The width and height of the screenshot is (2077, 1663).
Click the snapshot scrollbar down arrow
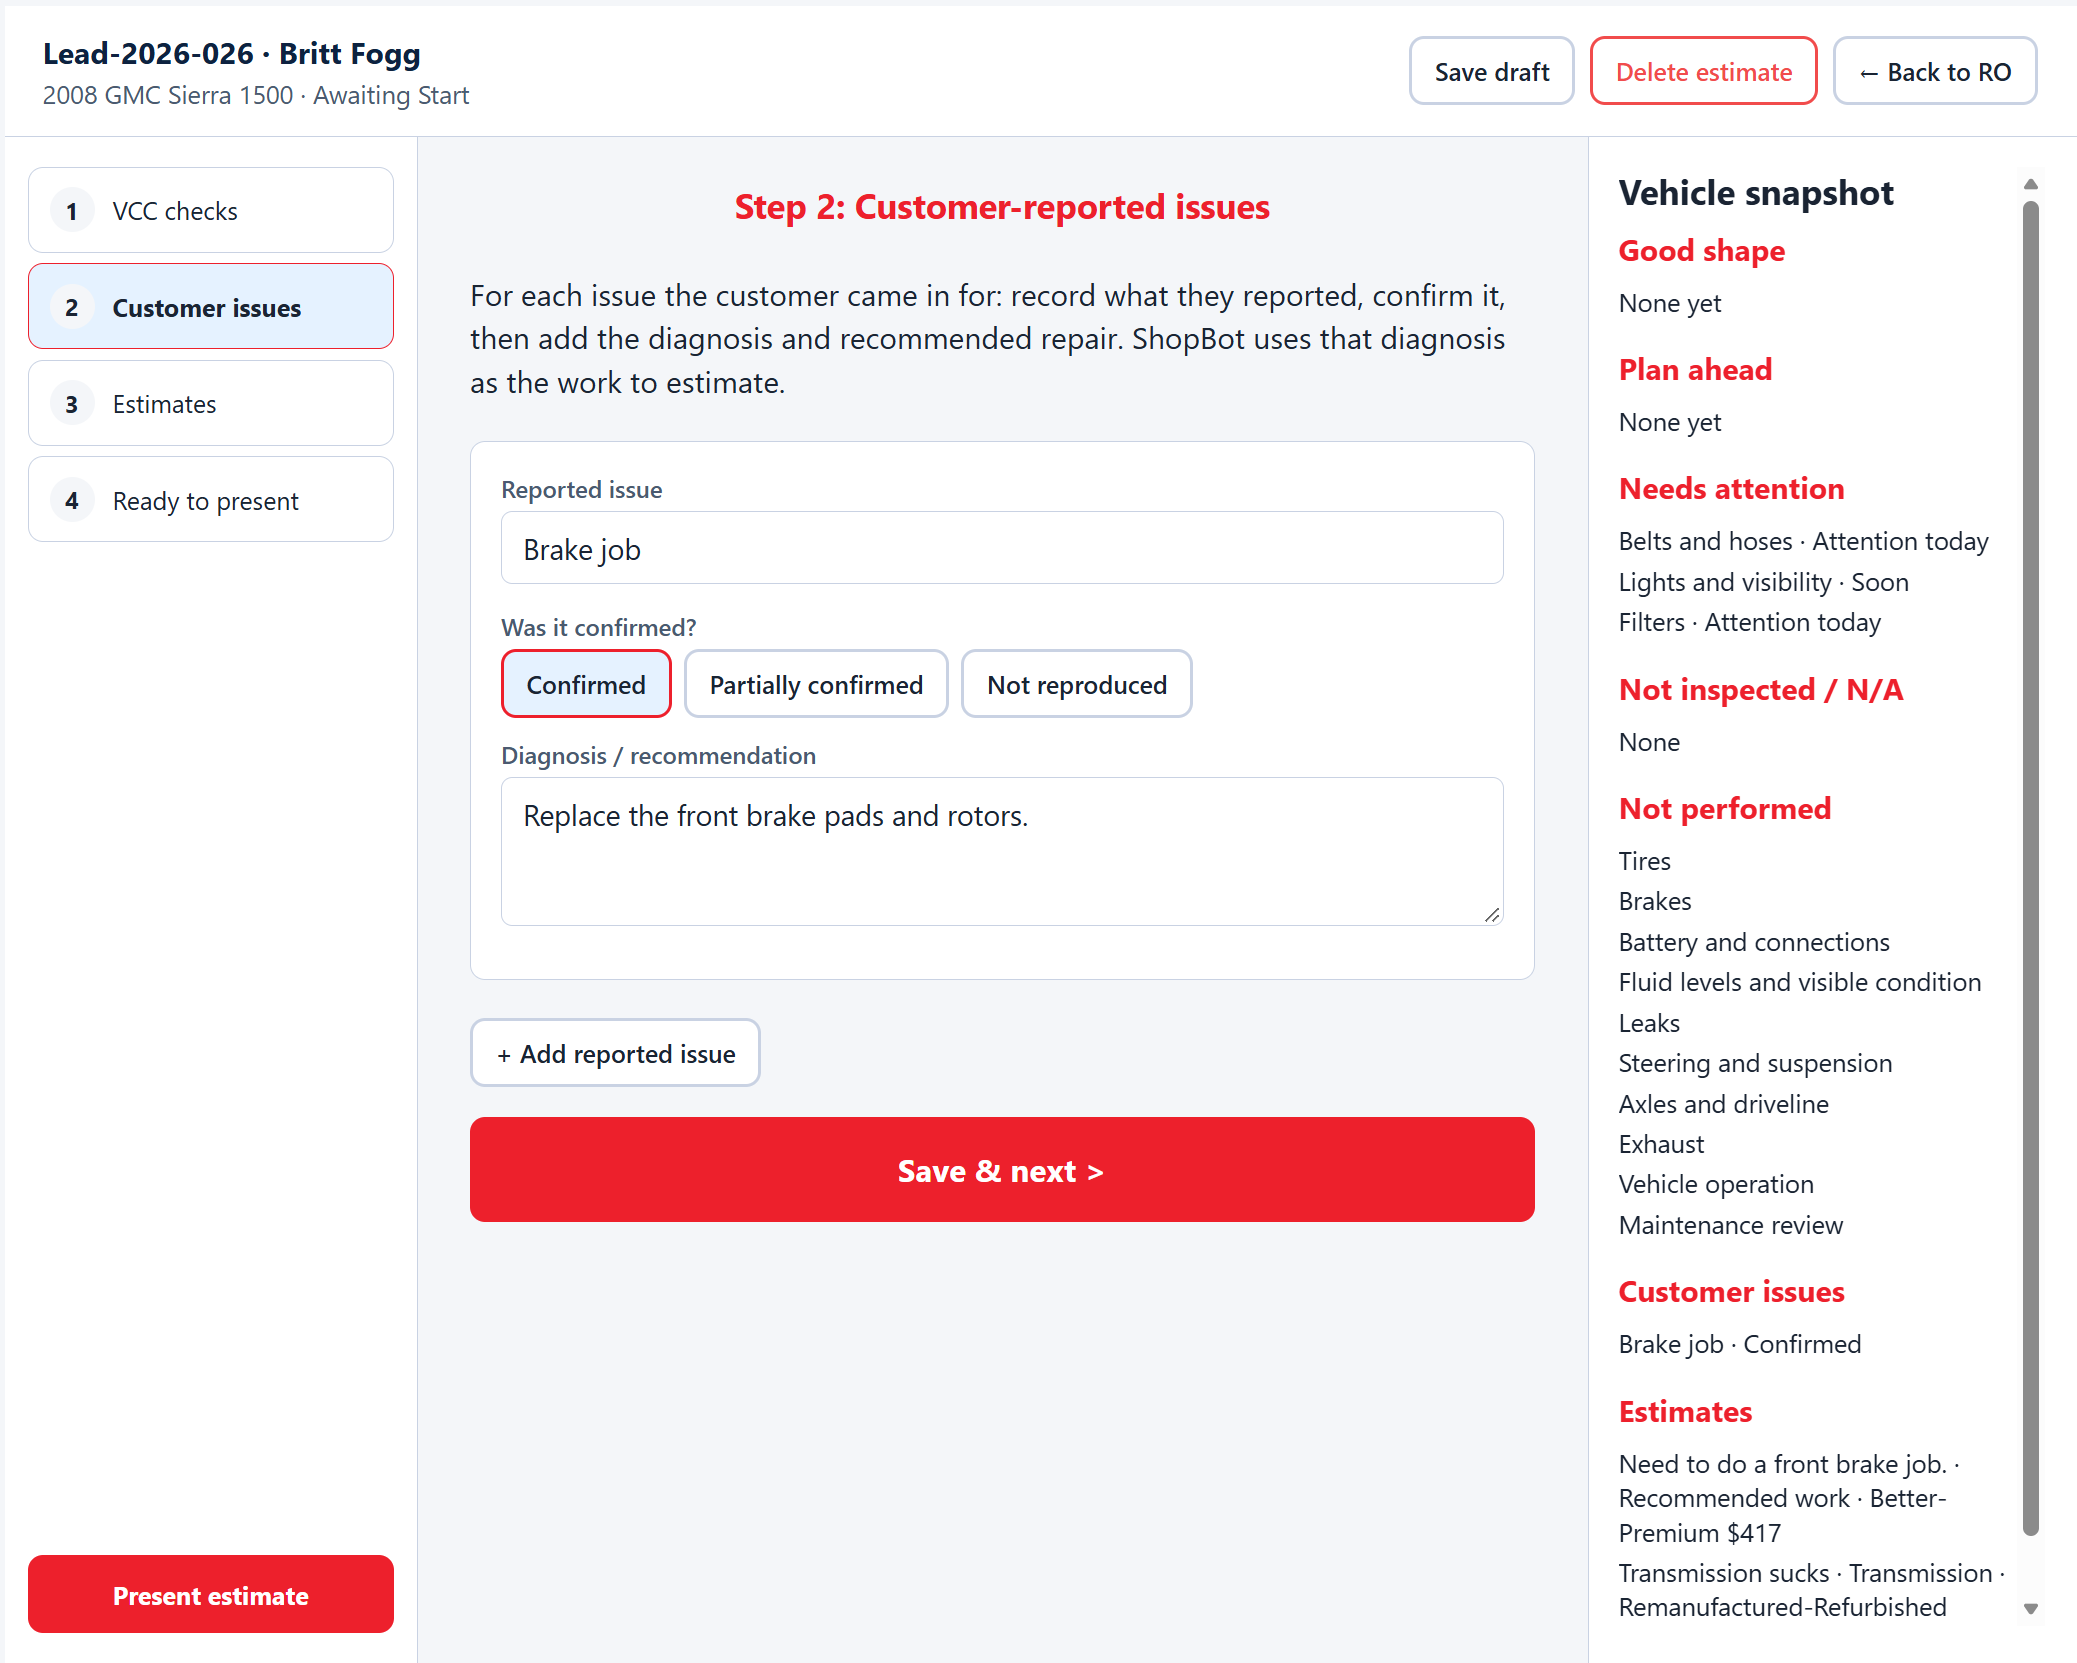pos(2030,1609)
